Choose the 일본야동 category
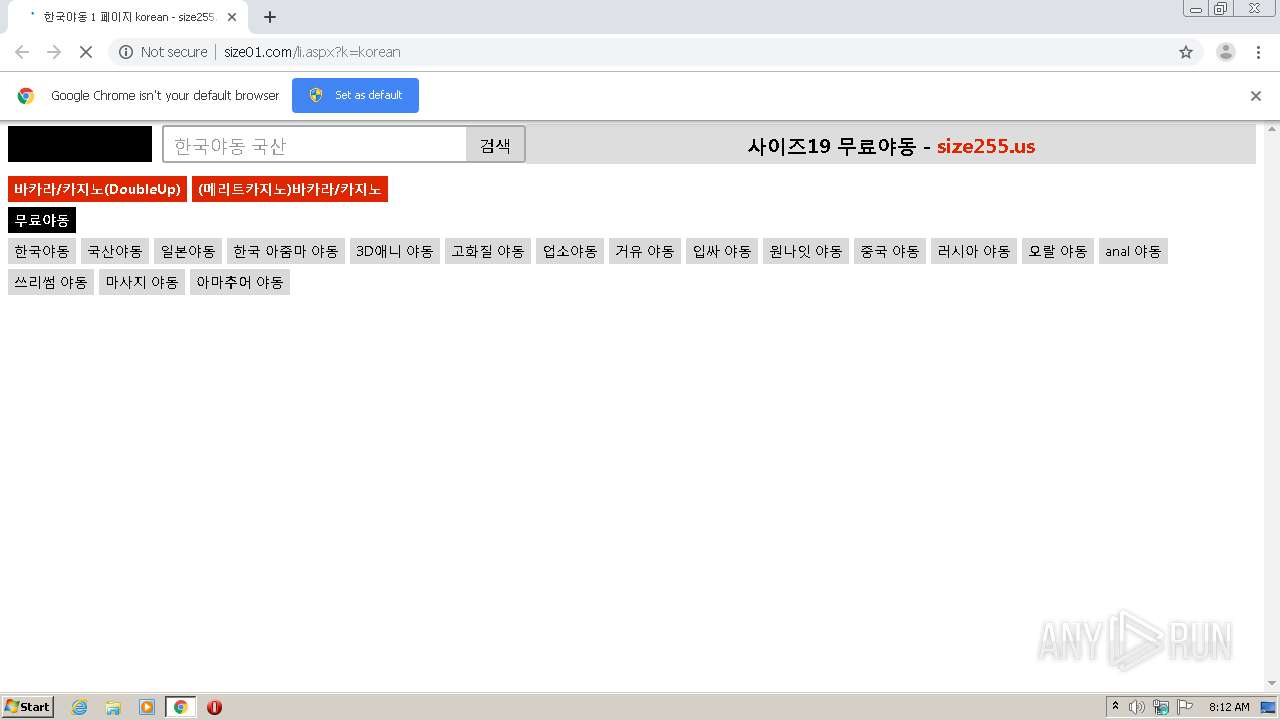The width and height of the screenshot is (1280, 720). click(x=188, y=251)
